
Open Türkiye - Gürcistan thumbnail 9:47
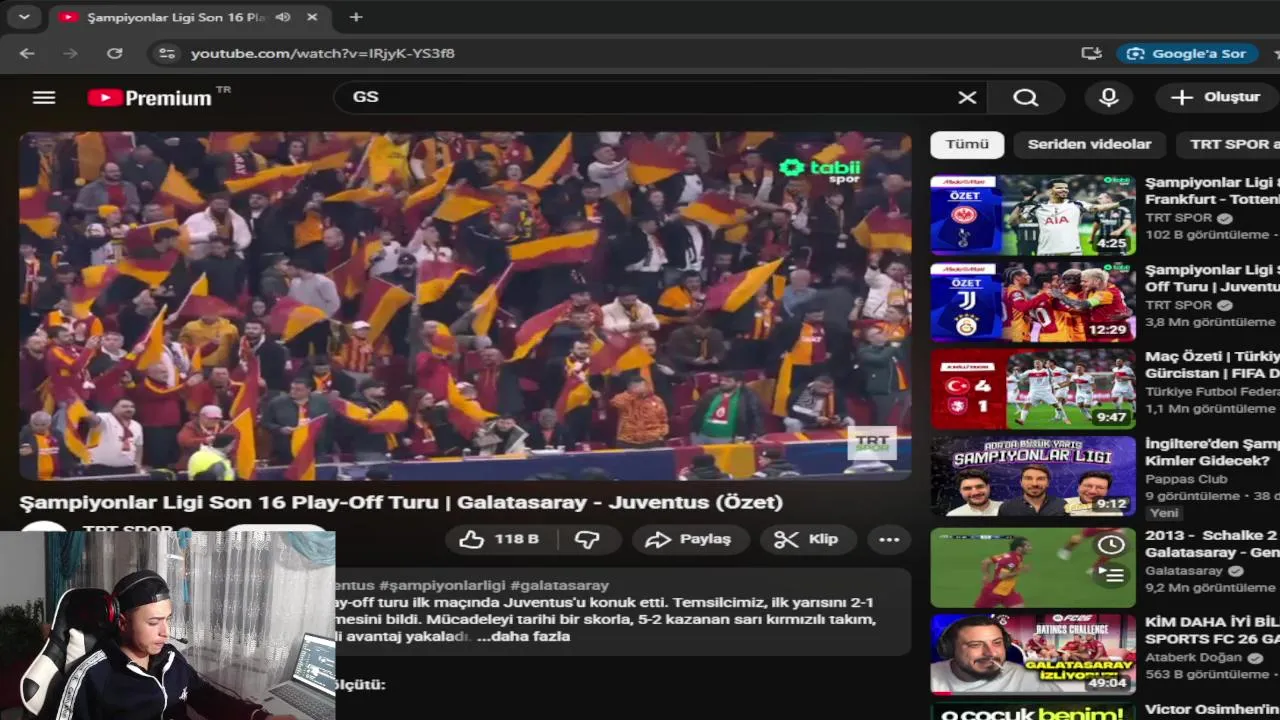(x=1033, y=389)
